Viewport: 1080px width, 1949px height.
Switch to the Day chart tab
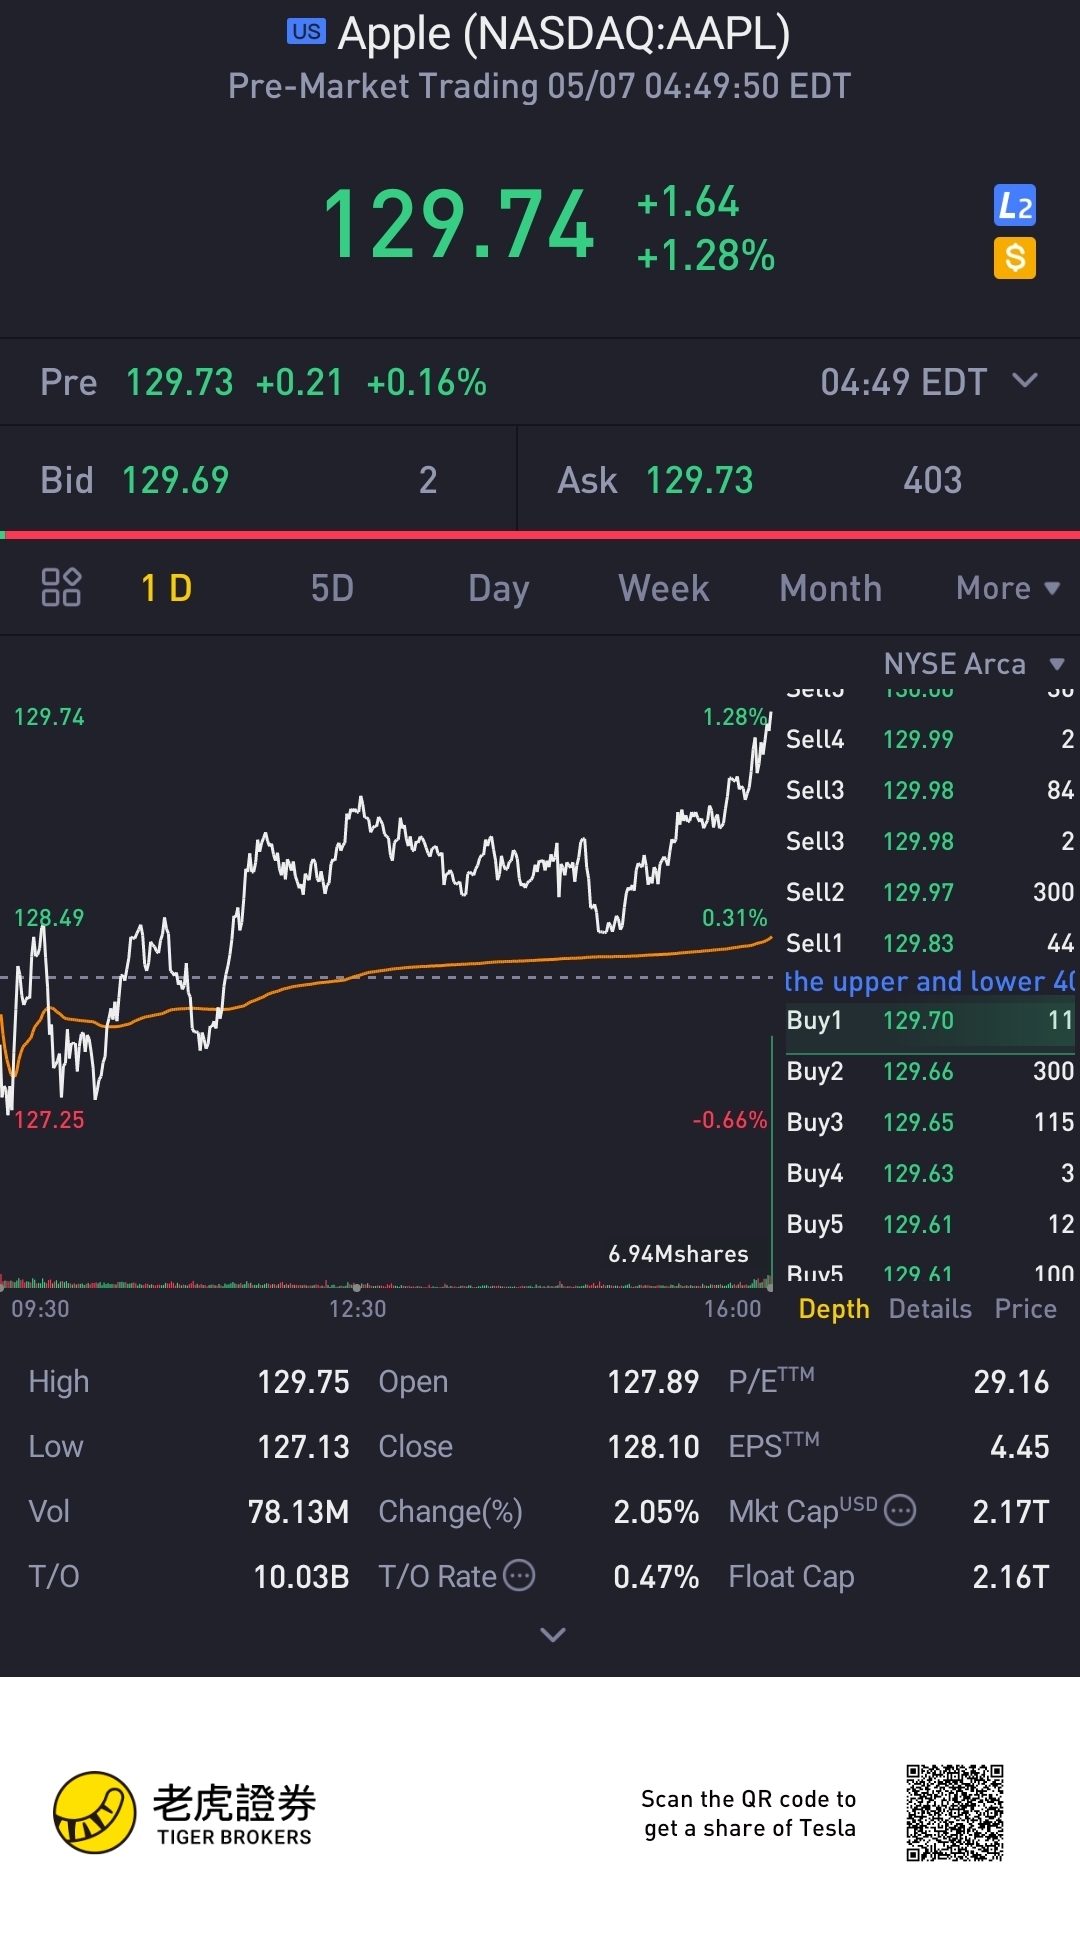tap(498, 589)
